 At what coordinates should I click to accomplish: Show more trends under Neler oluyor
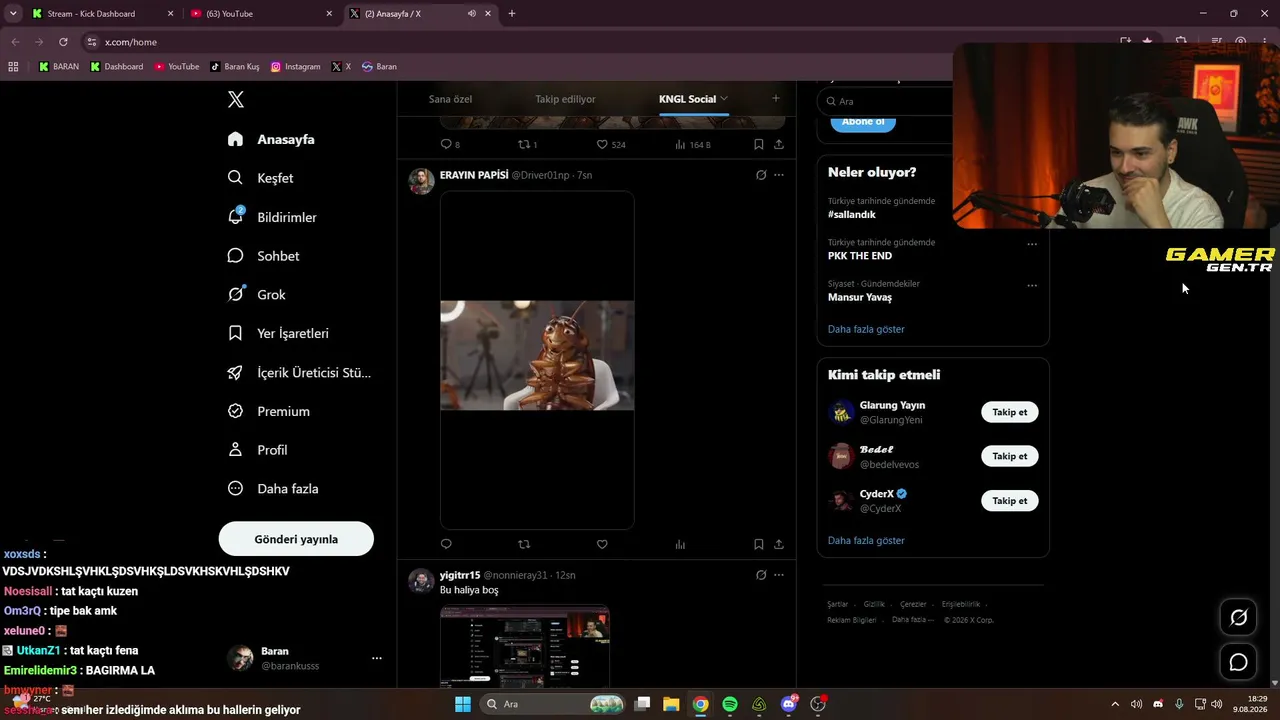pos(866,329)
